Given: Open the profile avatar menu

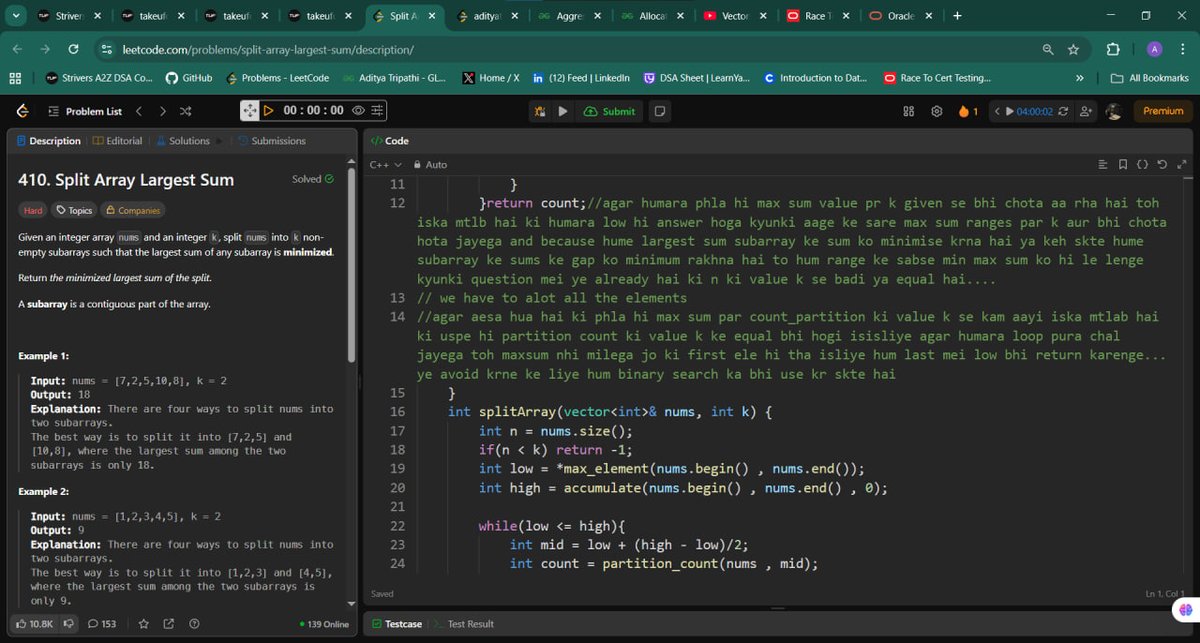Looking at the screenshot, I should pyautogui.click(x=1114, y=111).
